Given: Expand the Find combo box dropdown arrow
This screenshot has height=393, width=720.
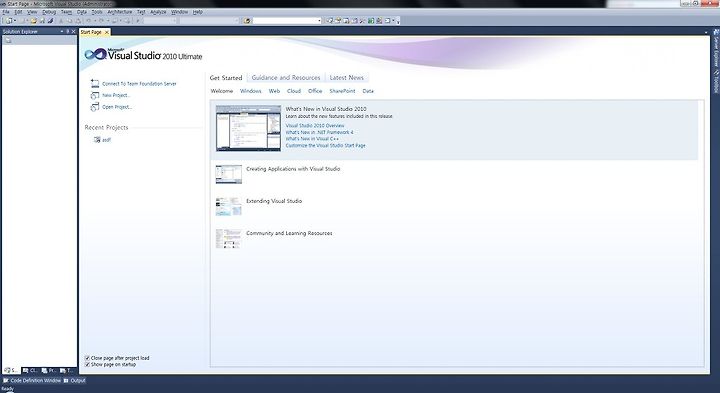Looking at the screenshot, I should [319, 21].
